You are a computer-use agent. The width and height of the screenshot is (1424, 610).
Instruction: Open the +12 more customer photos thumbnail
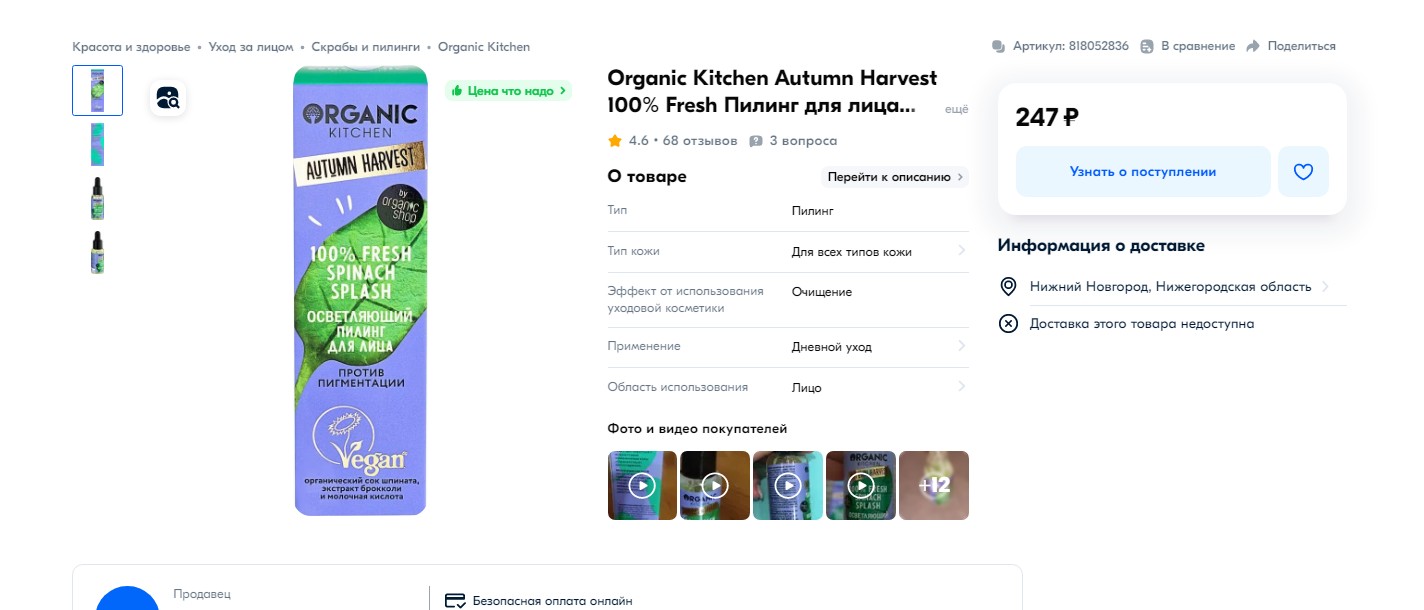[934, 485]
